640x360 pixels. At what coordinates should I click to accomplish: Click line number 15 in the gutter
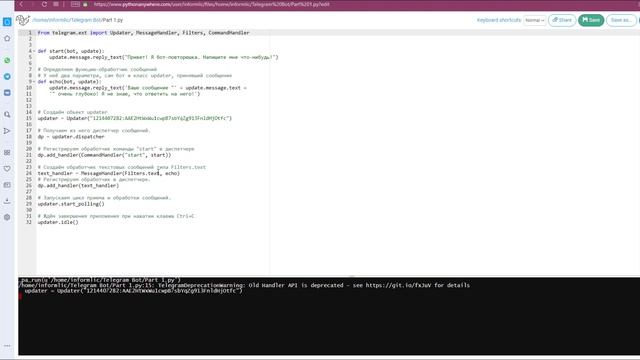pos(29,118)
